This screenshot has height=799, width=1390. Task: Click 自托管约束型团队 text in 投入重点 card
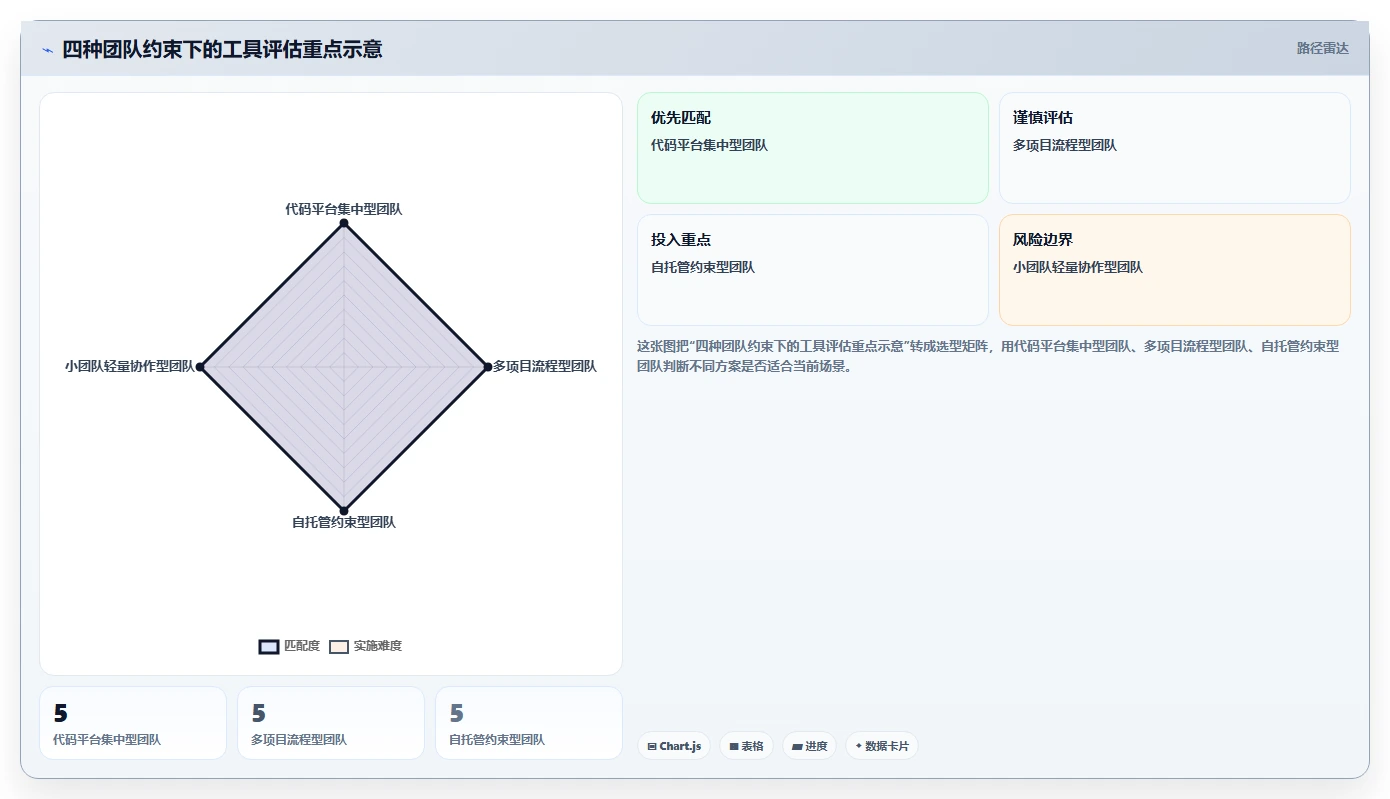pos(703,267)
